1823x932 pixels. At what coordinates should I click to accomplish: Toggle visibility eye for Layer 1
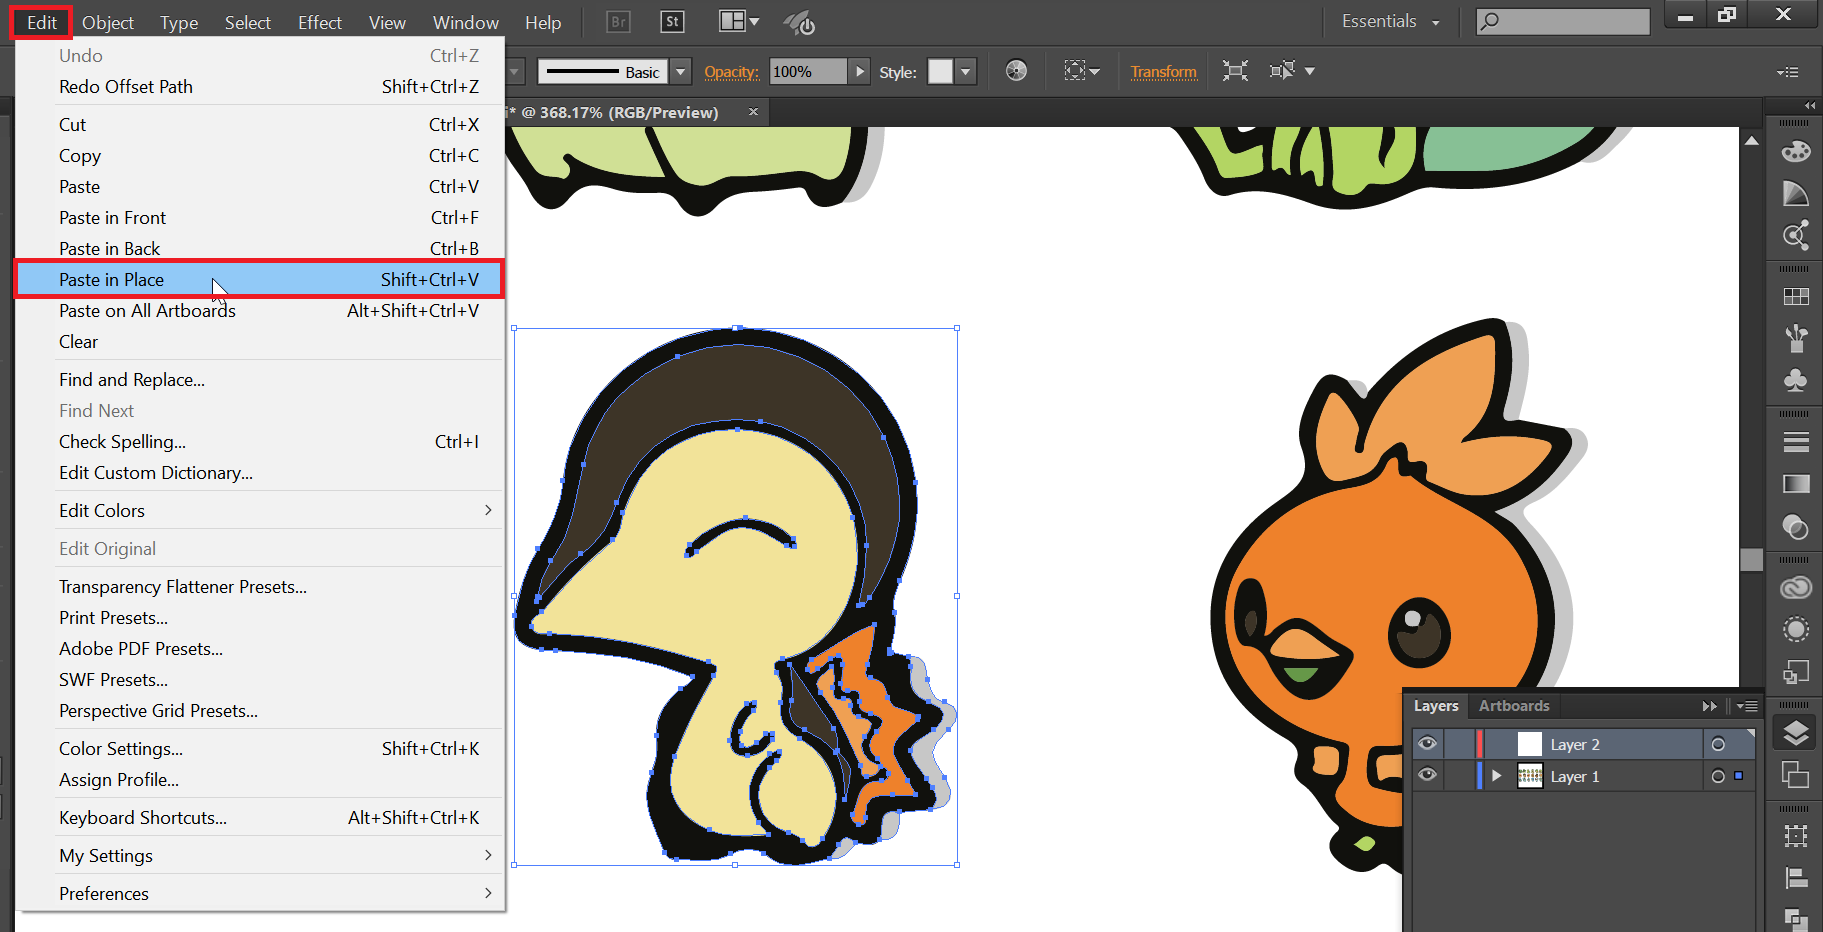point(1427,775)
